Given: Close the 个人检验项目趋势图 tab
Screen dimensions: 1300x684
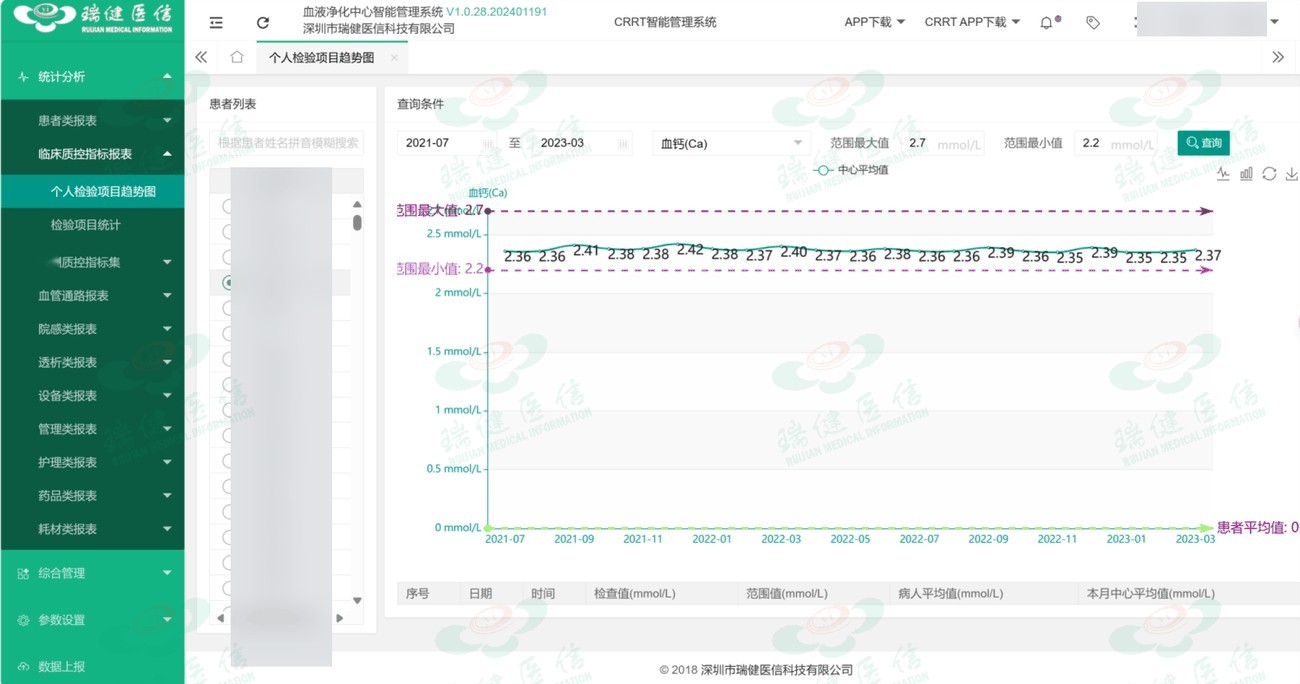Looking at the screenshot, I should [394, 58].
